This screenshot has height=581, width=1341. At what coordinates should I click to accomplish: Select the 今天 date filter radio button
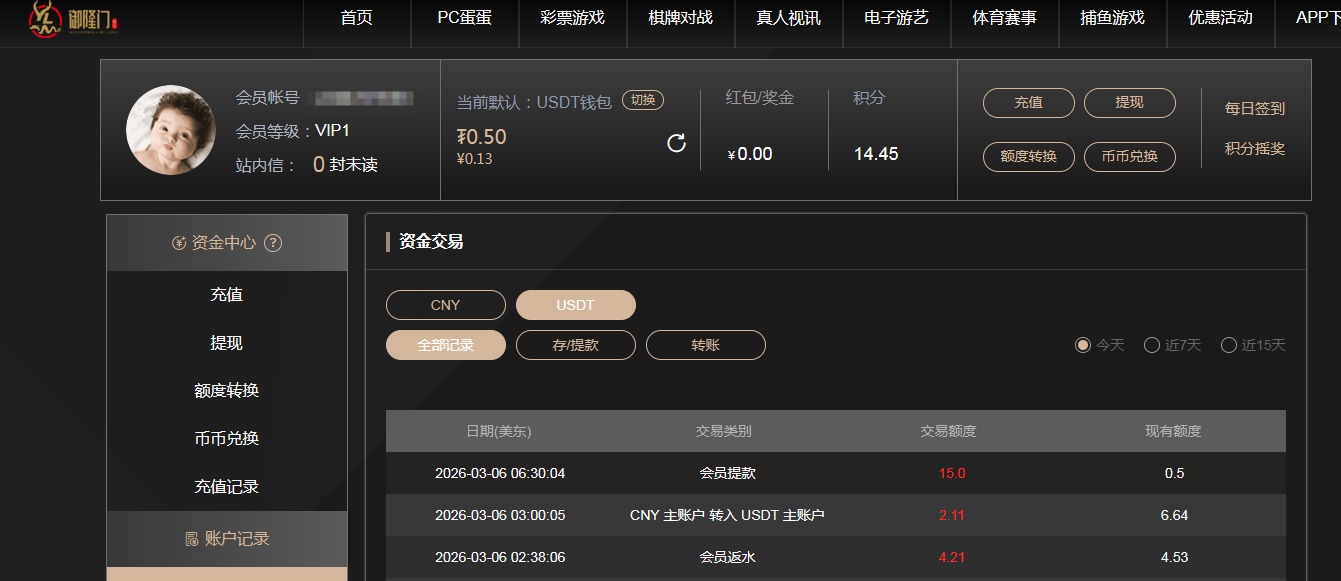coord(1081,344)
